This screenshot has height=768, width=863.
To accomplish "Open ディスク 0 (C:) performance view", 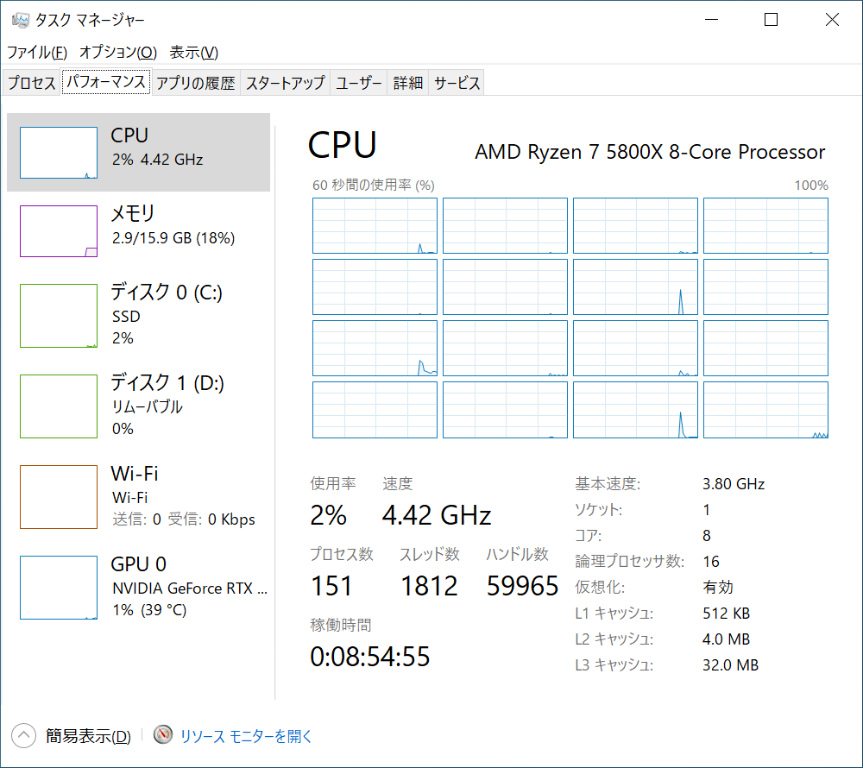I will click(59, 315).
